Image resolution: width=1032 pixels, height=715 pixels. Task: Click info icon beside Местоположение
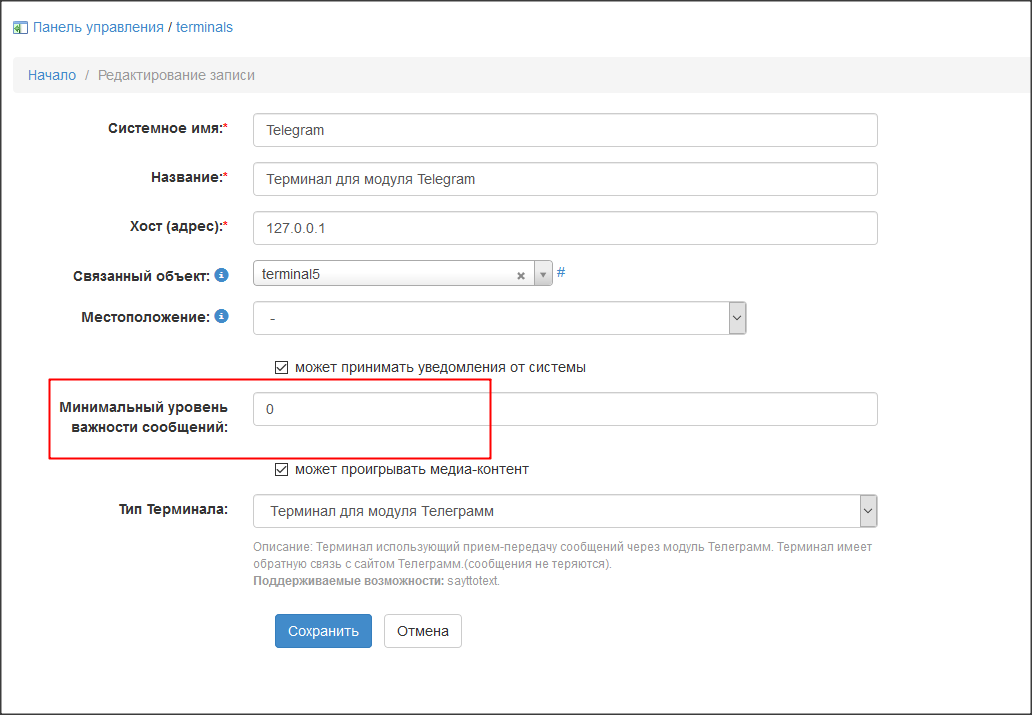pyautogui.click(x=222, y=317)
